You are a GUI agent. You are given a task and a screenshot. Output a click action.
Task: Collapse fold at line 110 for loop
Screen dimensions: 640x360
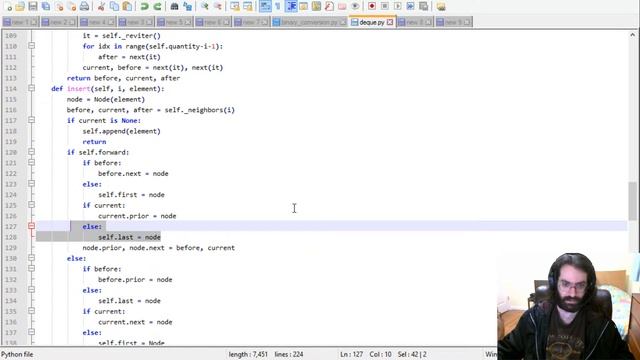[31, 46]
